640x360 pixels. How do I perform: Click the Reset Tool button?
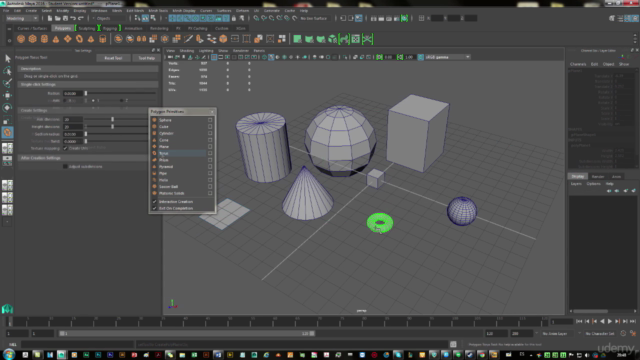tap(113, 58)
